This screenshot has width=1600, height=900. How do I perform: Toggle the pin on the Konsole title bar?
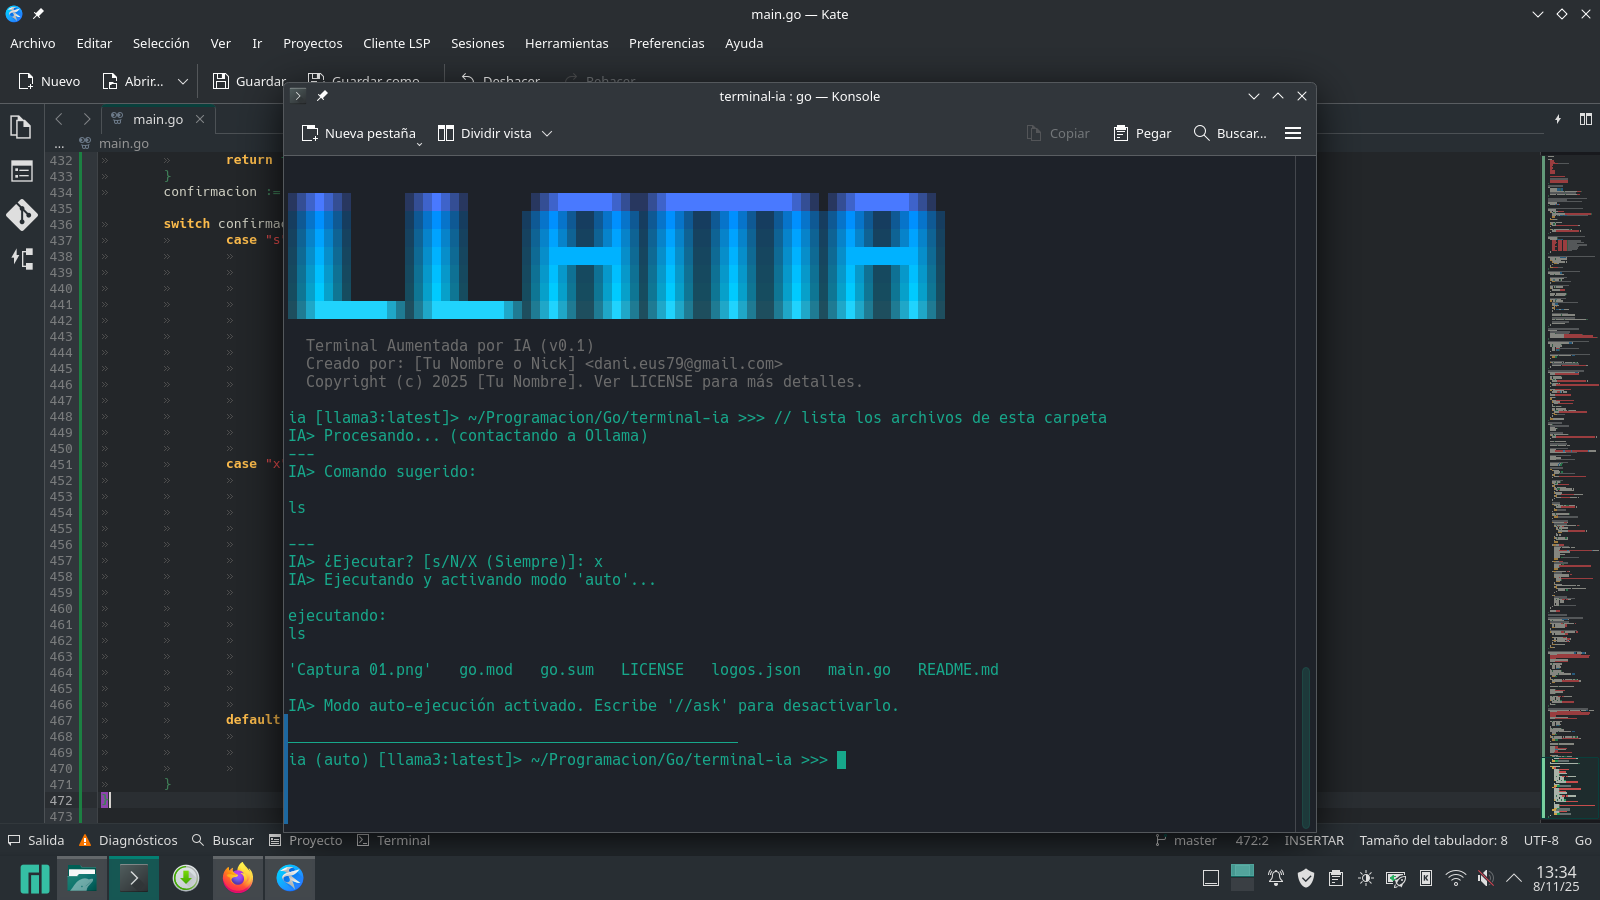click(x=322, y=96)
